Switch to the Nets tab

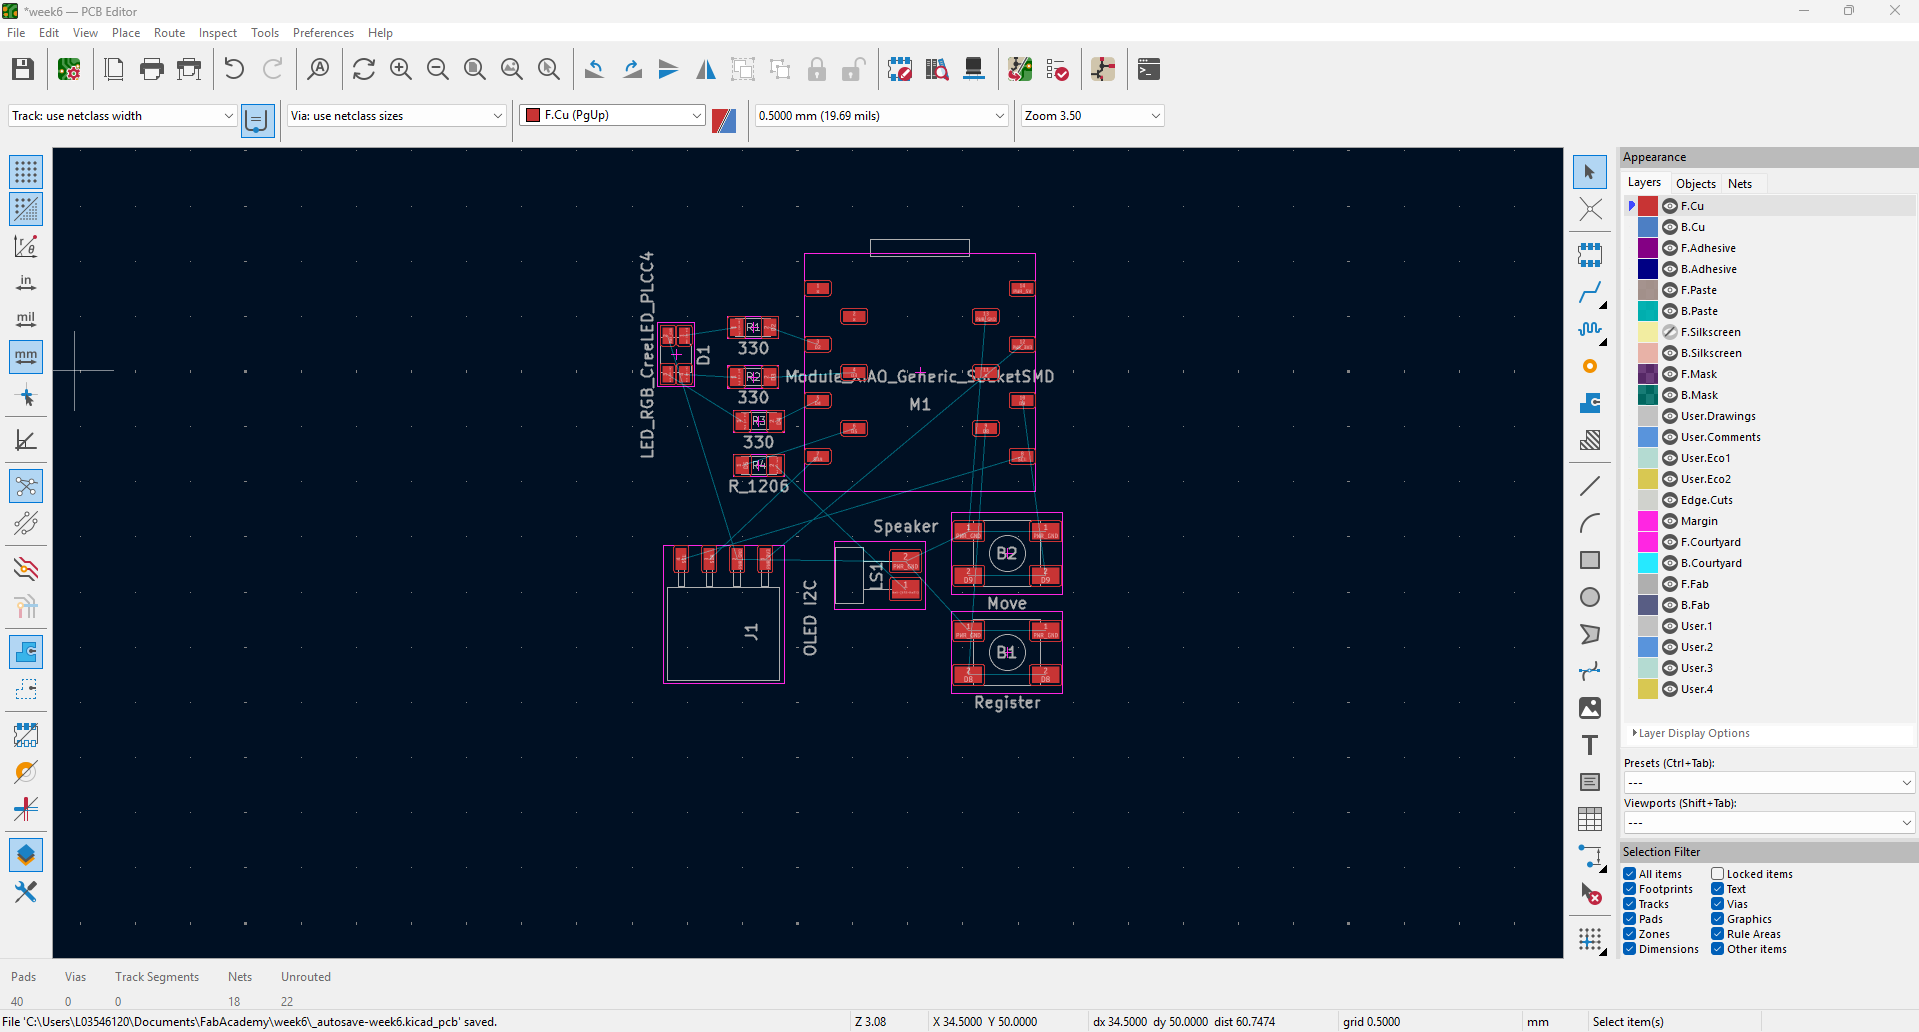tap(1739, 184)
